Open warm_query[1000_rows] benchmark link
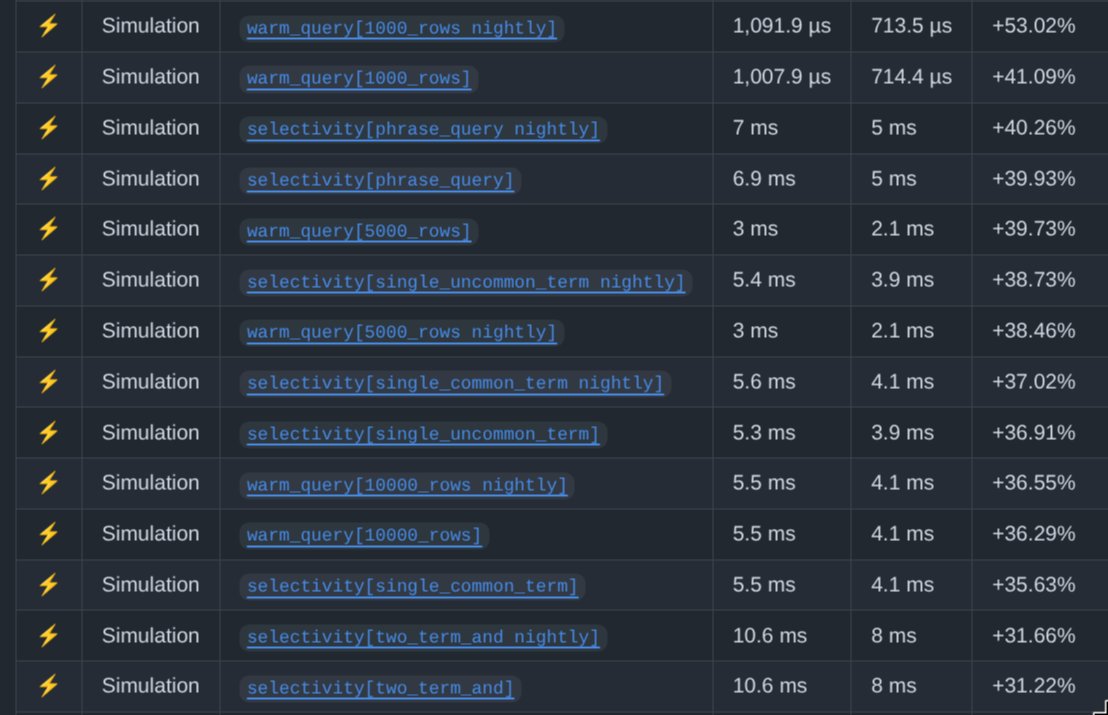The image size is (1108, 715). point(358,78)
